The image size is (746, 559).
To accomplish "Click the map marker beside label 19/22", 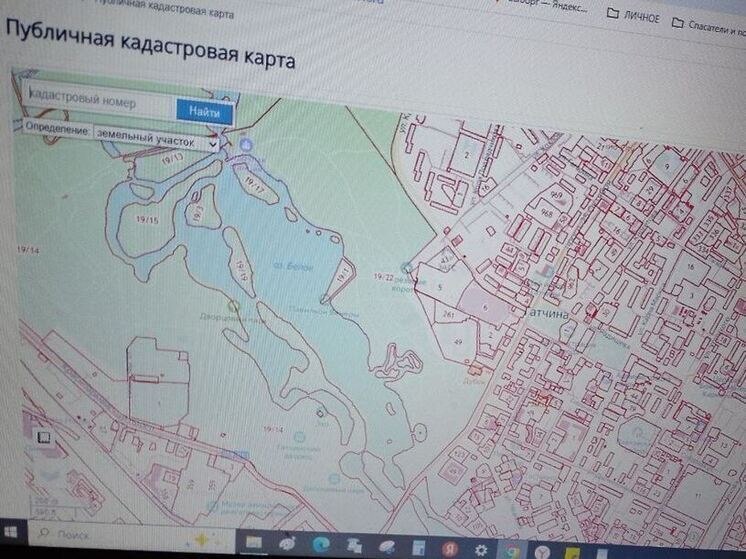I will coord(406,267).
